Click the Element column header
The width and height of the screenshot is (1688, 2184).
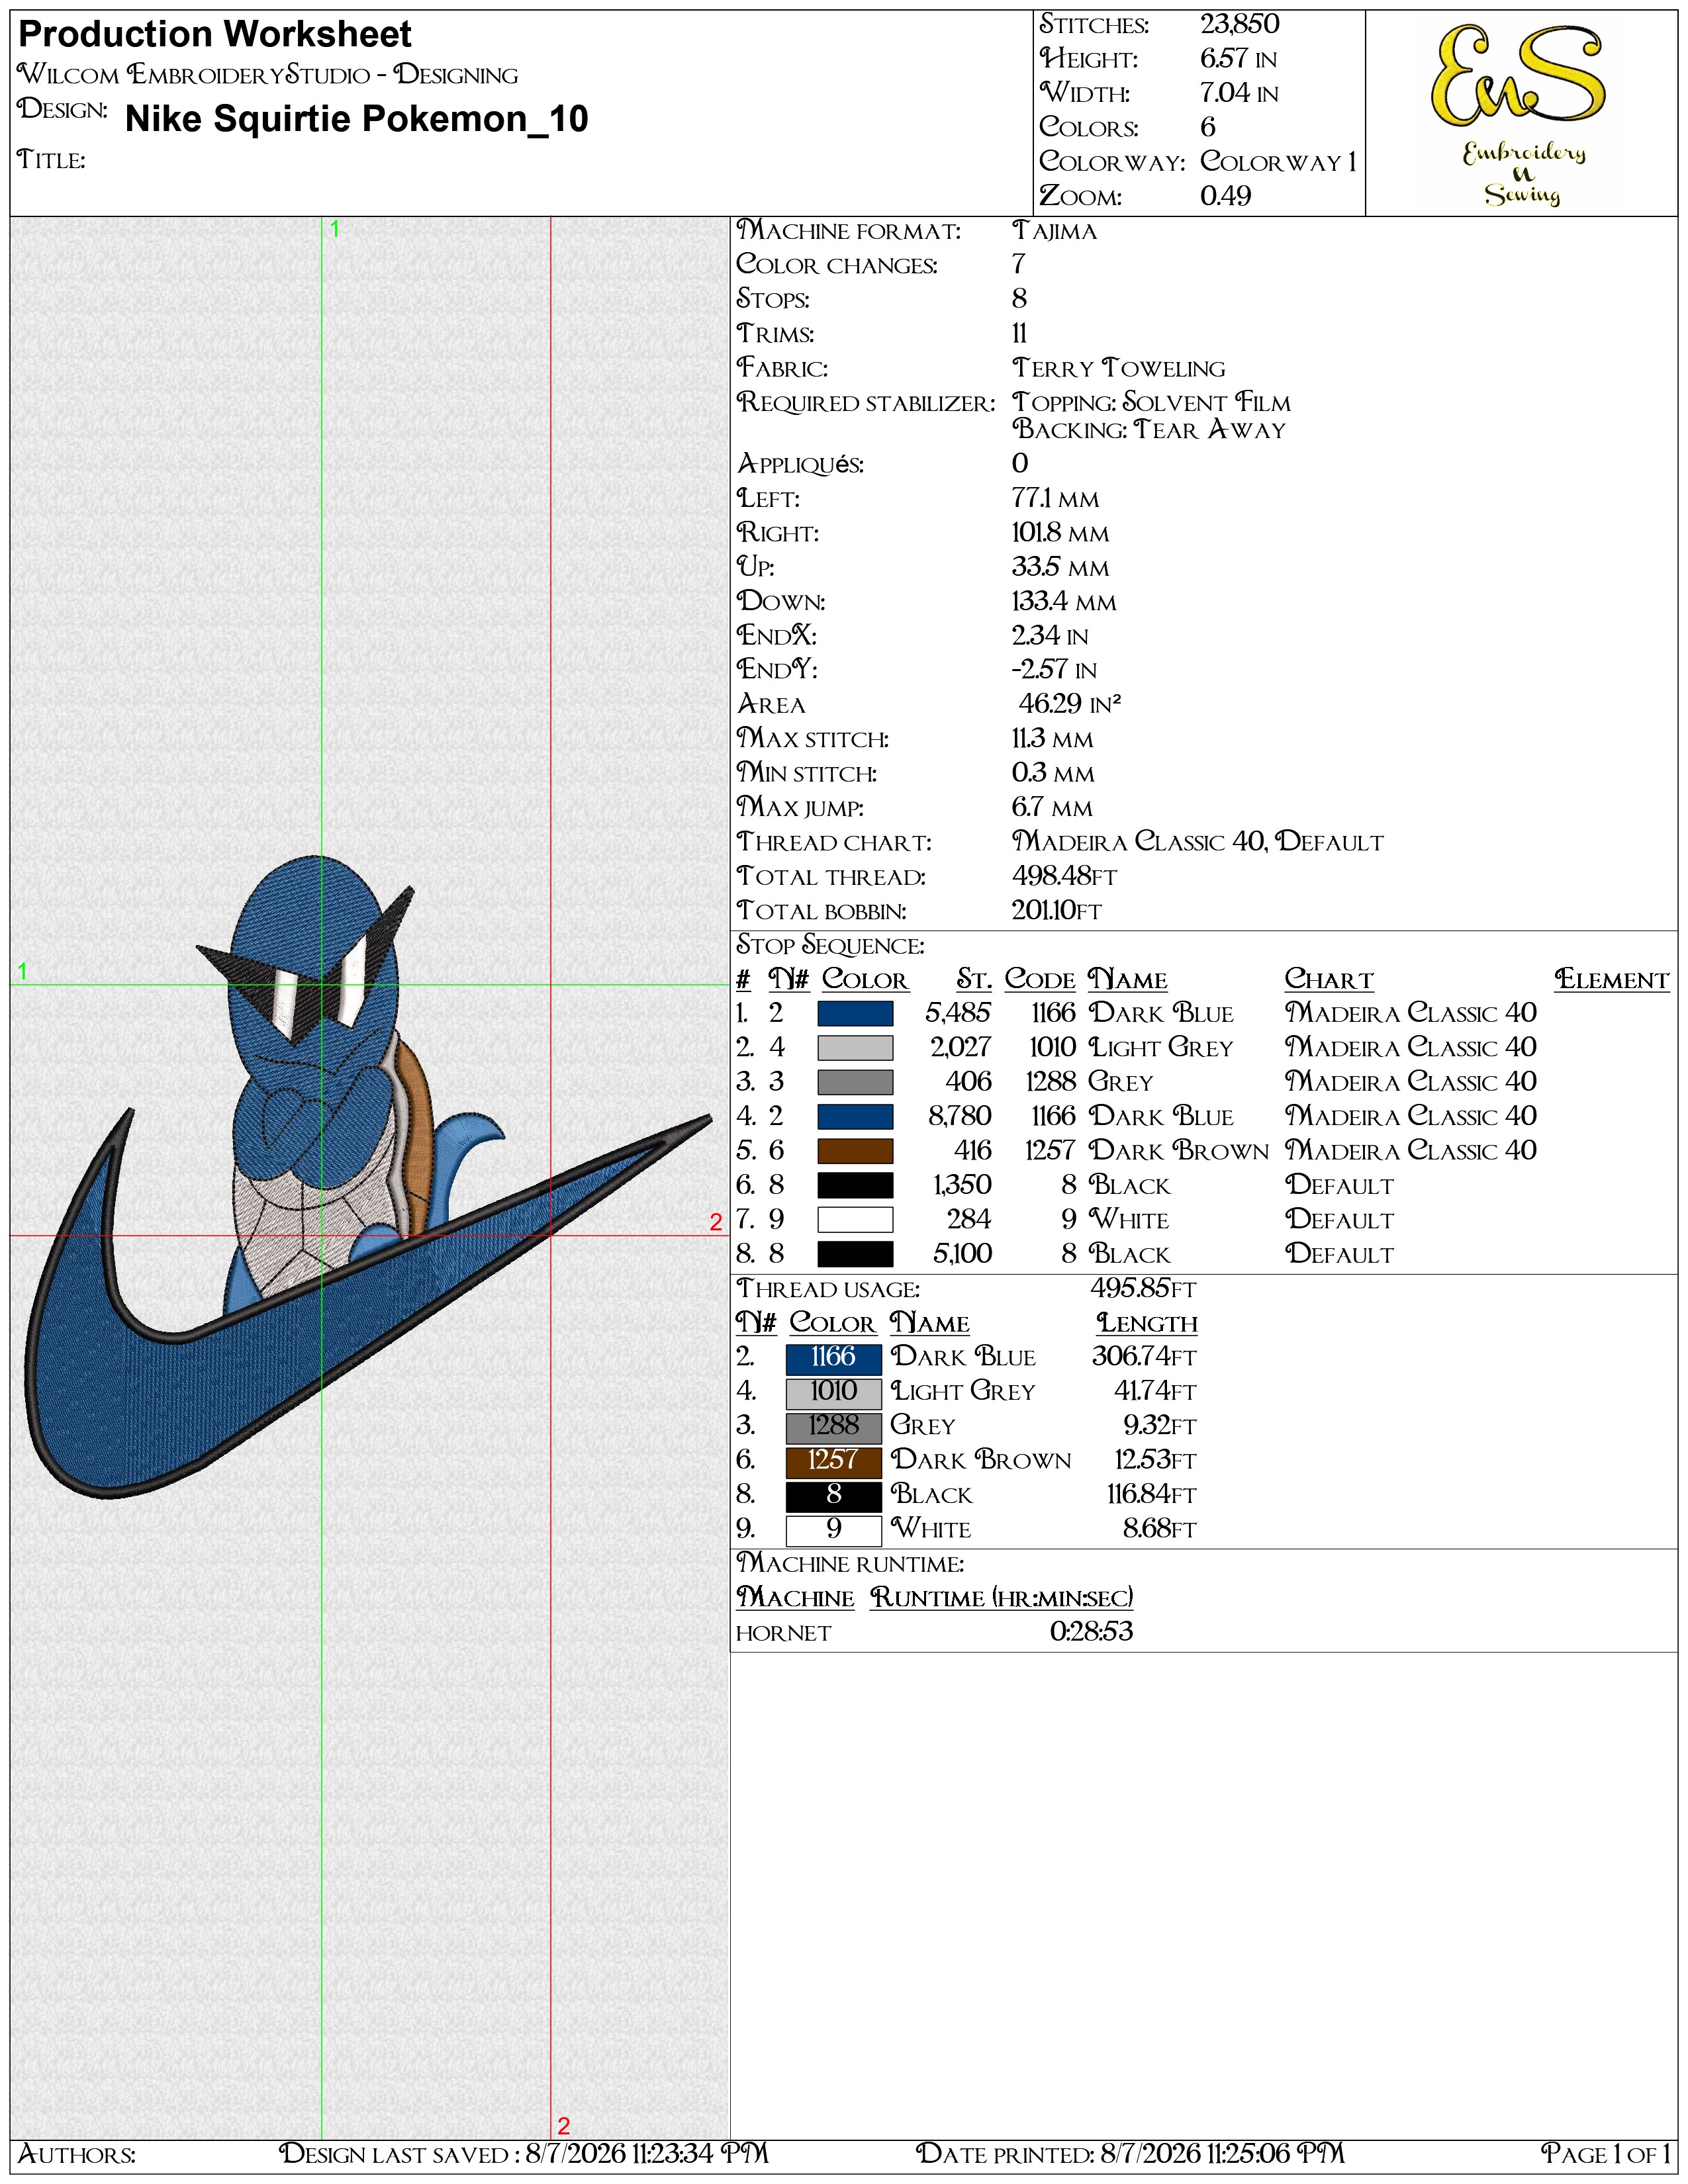click(x=1612, y=980)
